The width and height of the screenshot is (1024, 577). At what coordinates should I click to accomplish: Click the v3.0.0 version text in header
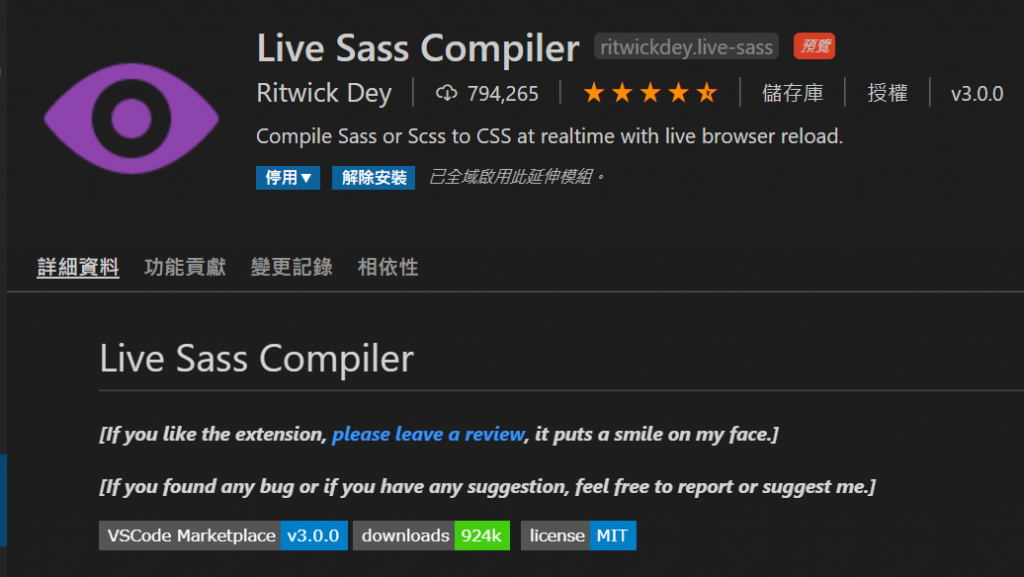977,94
